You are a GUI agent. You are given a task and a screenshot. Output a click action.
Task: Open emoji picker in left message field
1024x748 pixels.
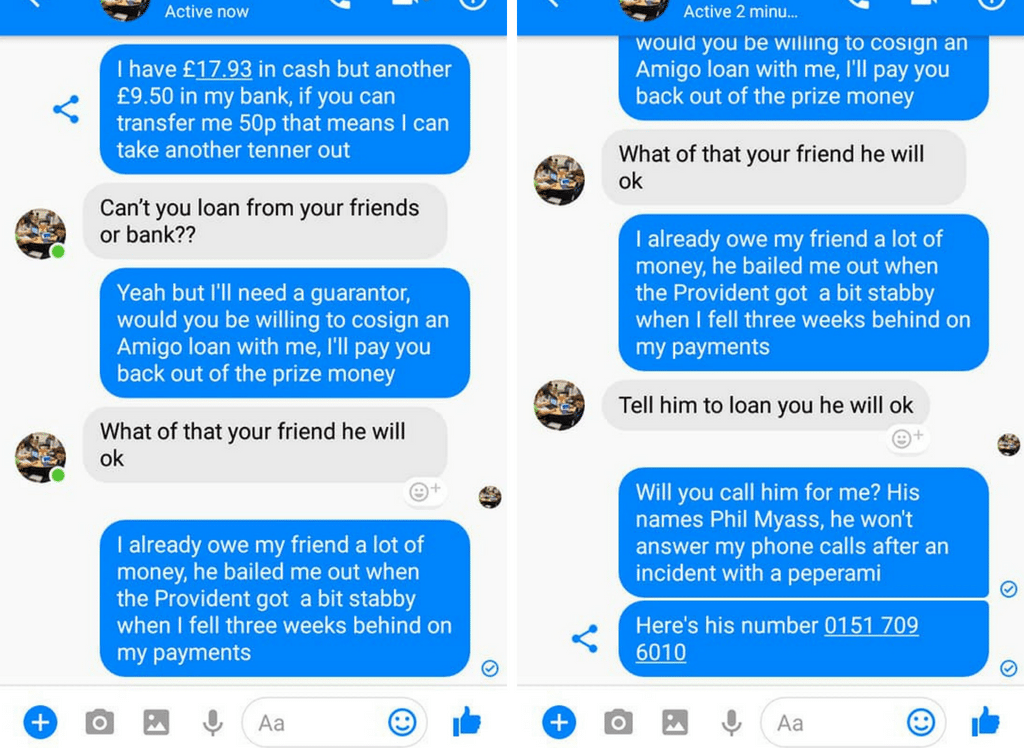click(402, 723)
